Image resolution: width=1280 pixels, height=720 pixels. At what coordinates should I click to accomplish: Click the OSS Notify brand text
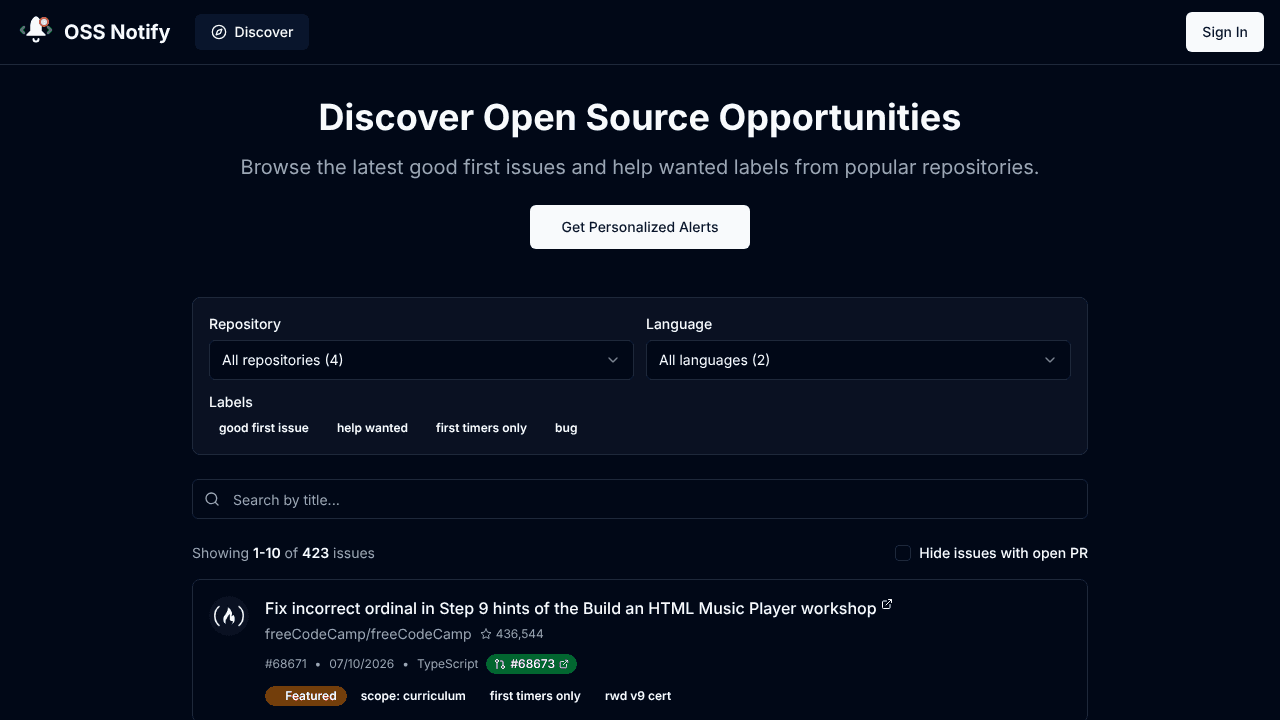click(x=117, y=32)
